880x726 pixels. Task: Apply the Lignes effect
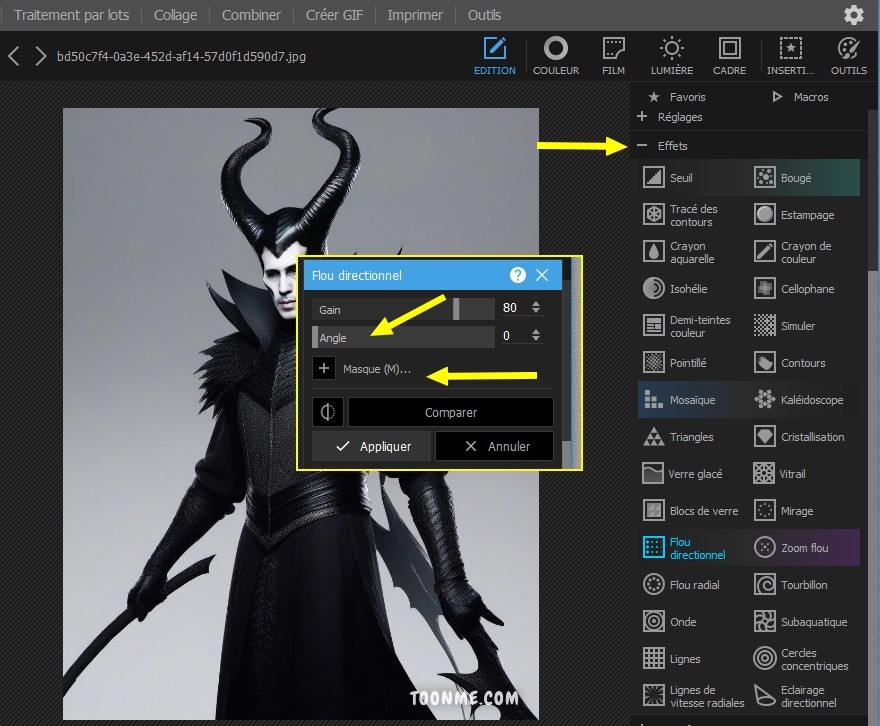671,659
